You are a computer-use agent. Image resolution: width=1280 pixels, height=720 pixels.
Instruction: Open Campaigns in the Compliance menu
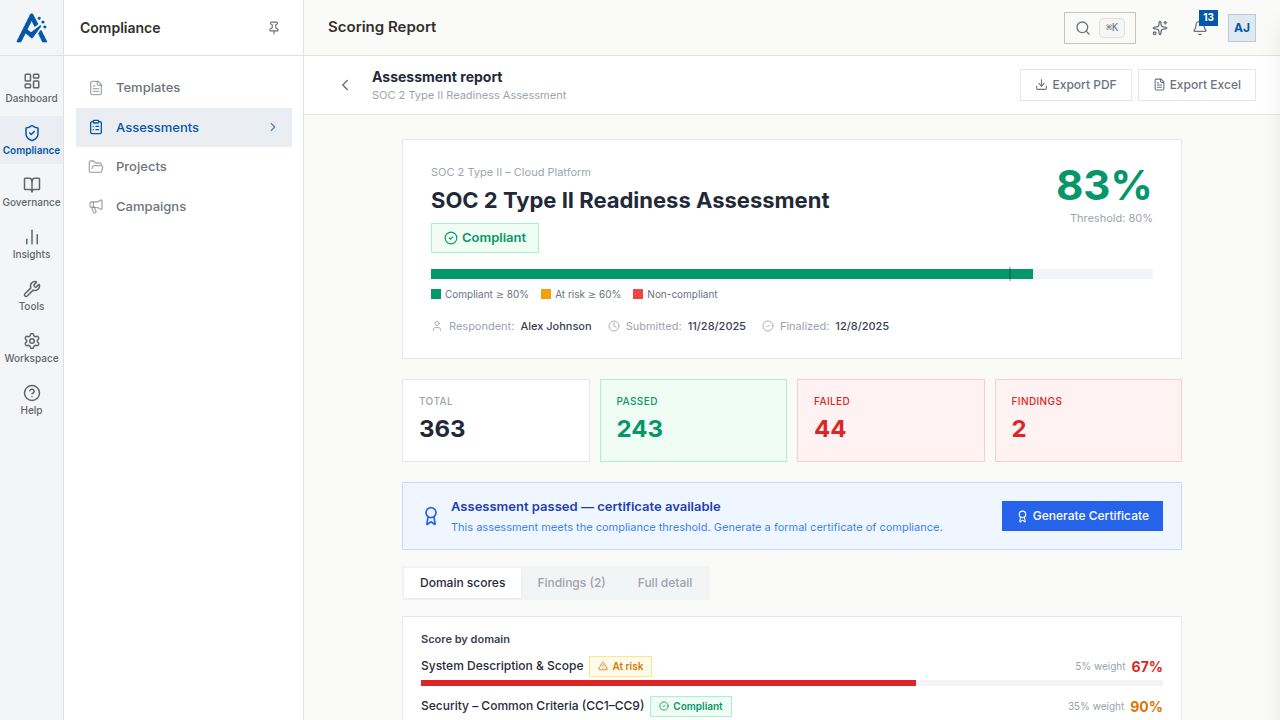(x=184, y=206)
